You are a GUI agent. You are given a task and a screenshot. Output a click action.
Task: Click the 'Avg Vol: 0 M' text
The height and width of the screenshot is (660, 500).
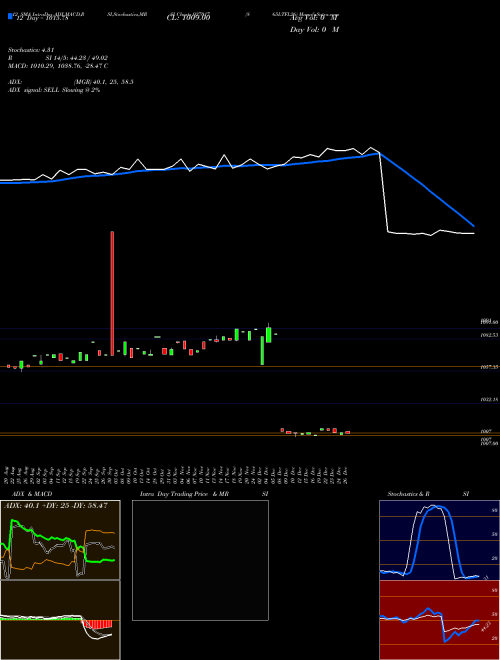click(314, 18)
